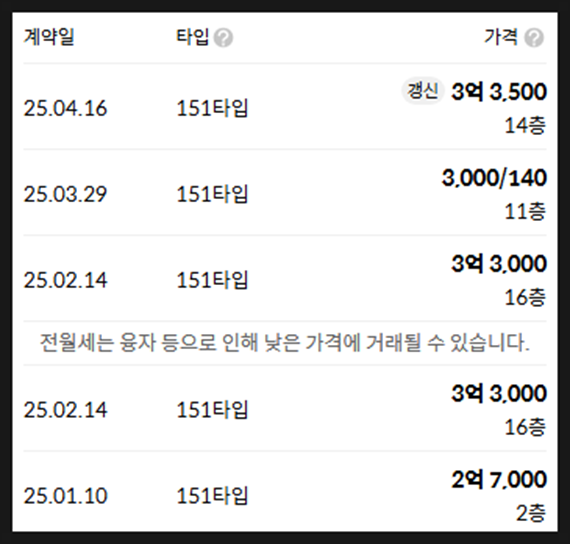
Task: Click the 3,000/140 monthly rent price
Action: pos(494,178)
